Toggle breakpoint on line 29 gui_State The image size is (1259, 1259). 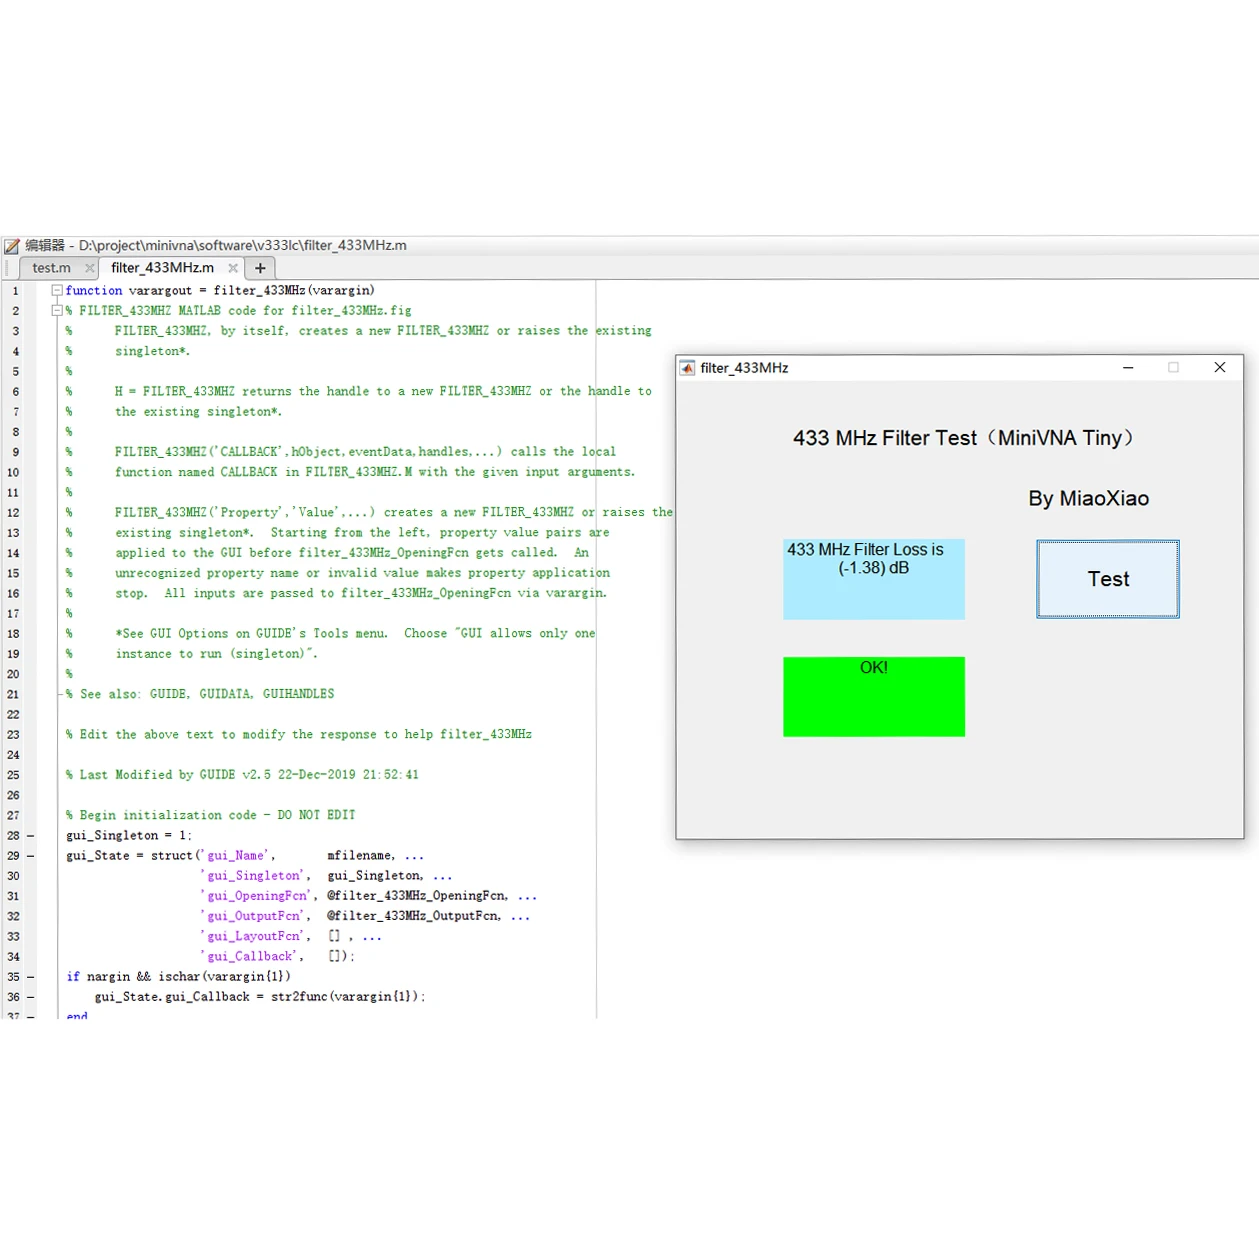pyautogui.click(x=30, y=856)
